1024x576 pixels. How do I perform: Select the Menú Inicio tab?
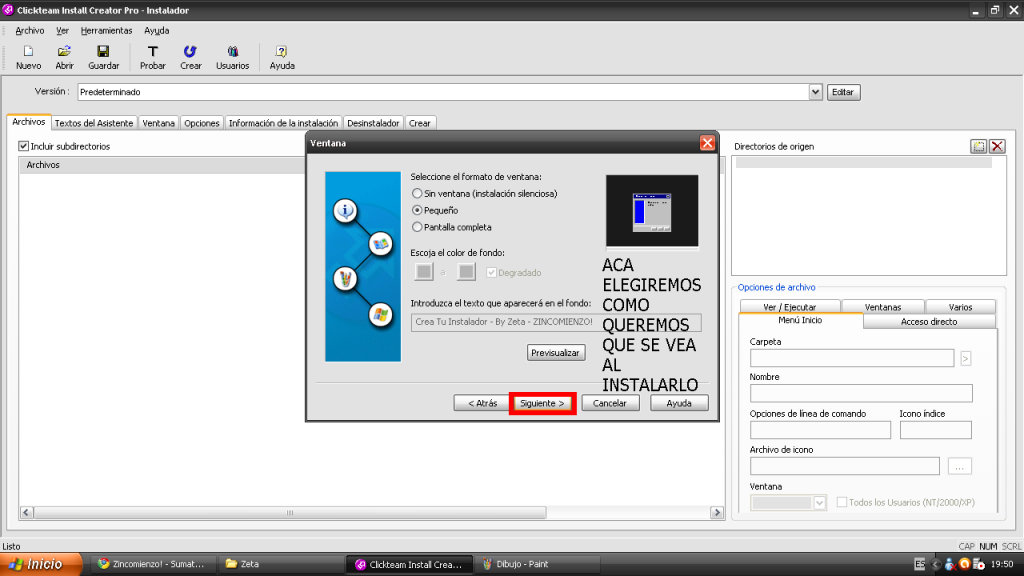coord(801,321)
